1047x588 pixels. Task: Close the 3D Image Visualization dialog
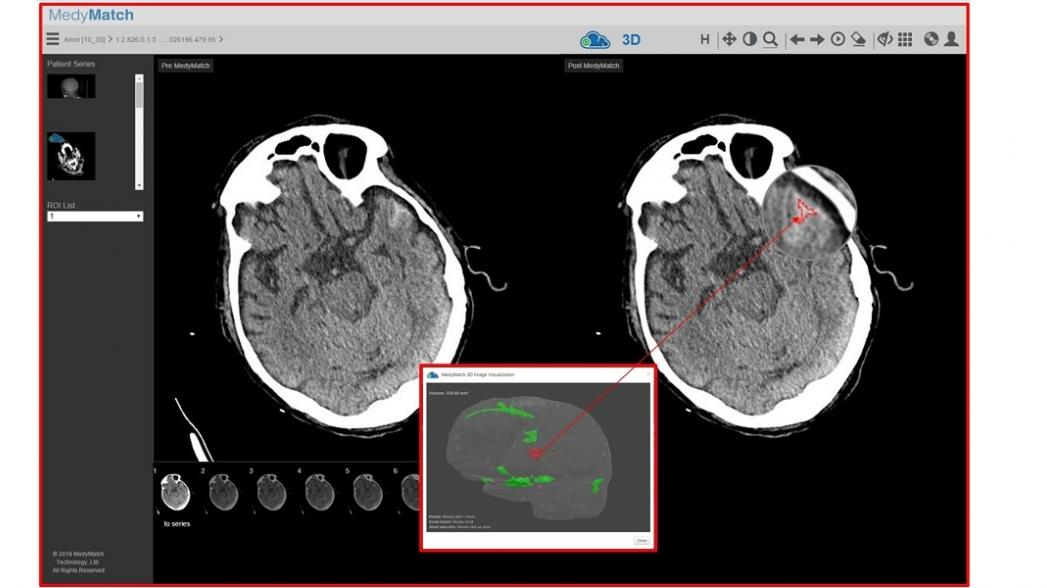pos(641,540)
